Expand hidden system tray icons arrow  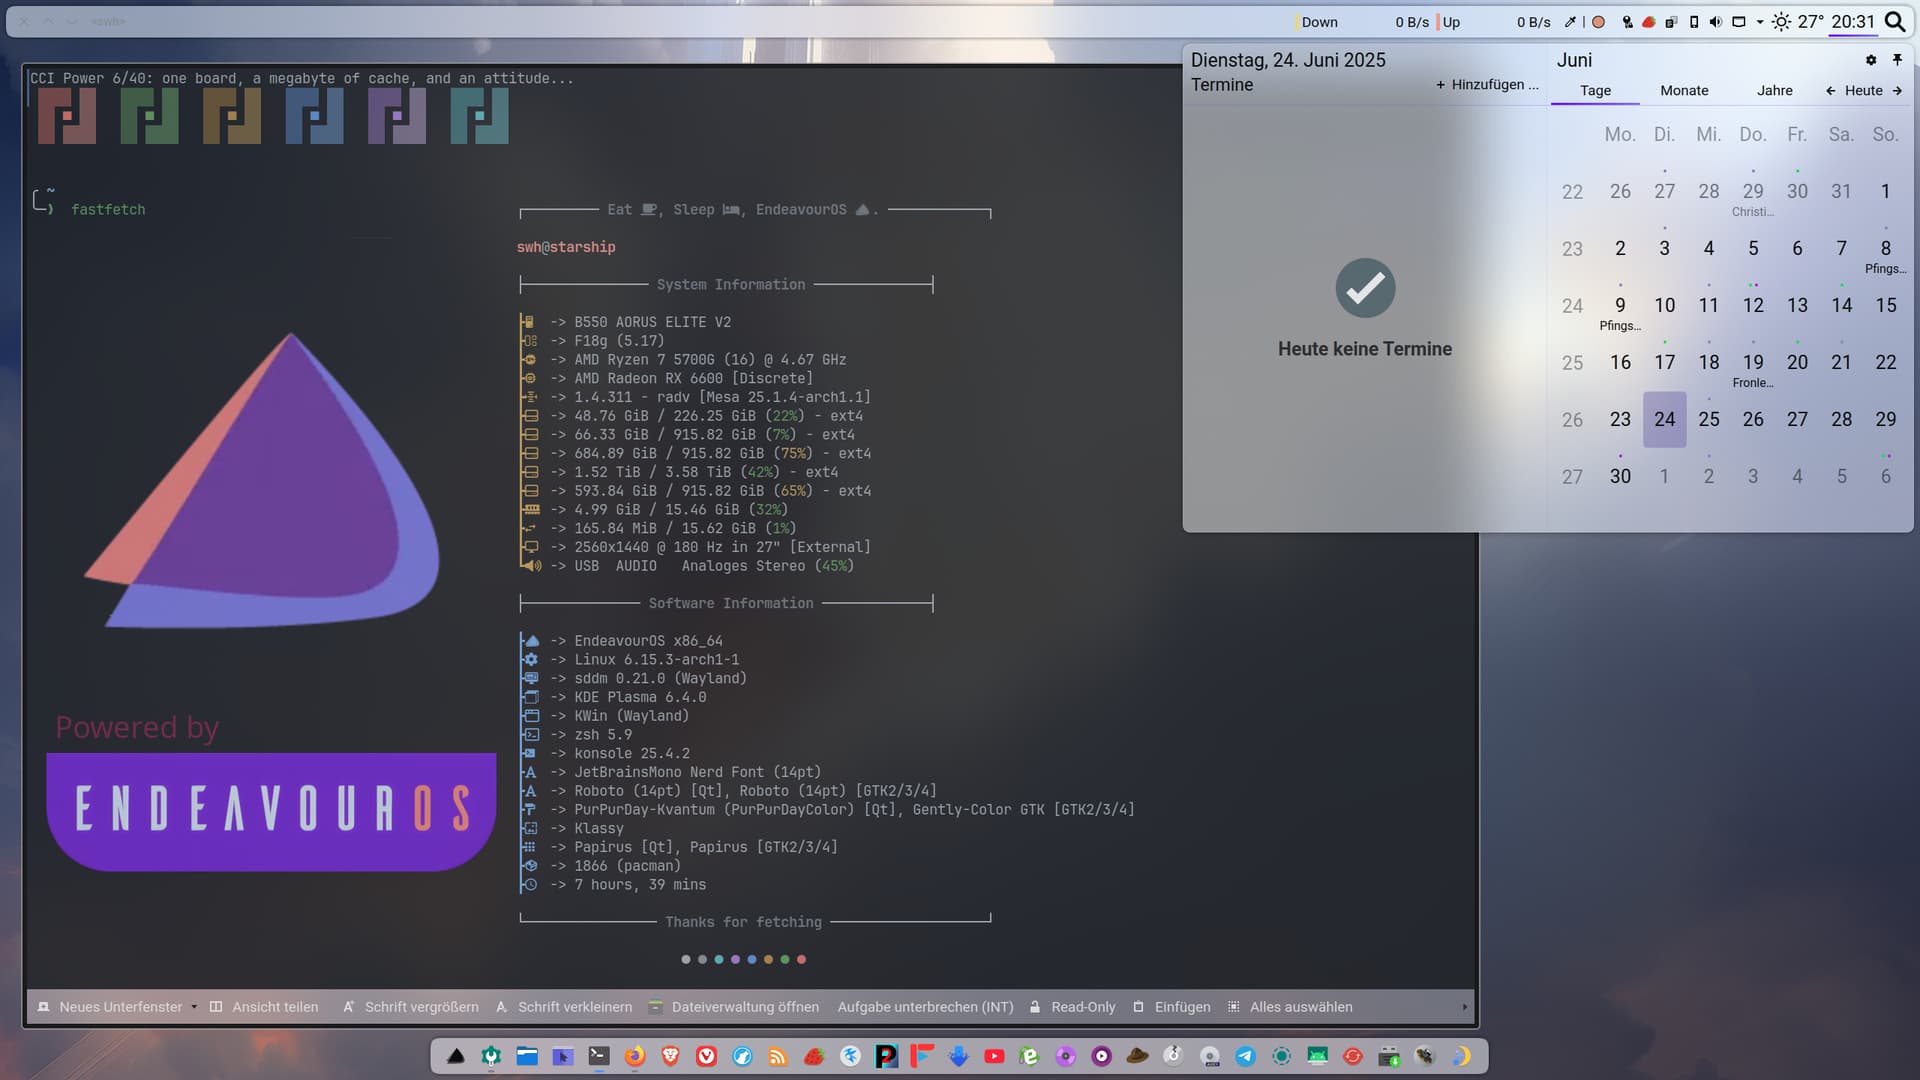(x=1760, y=22)
